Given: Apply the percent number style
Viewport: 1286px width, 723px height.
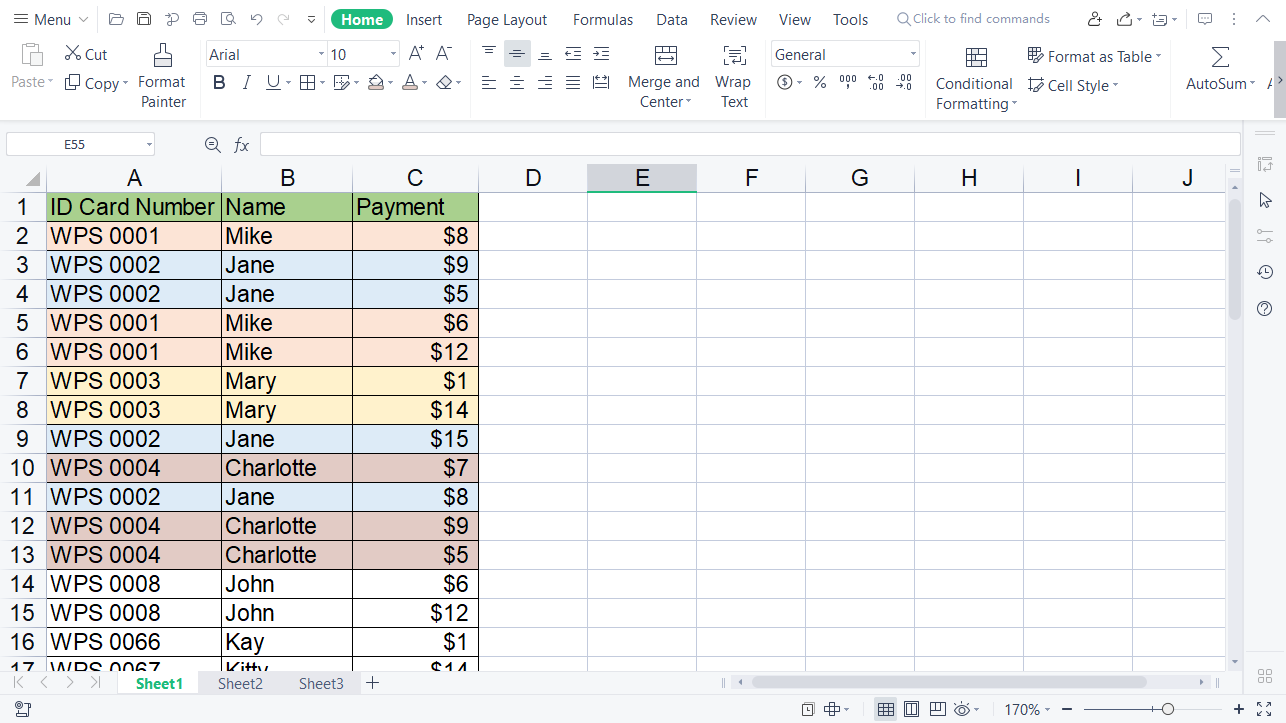Looking at the screenshot, I should 819,84.
